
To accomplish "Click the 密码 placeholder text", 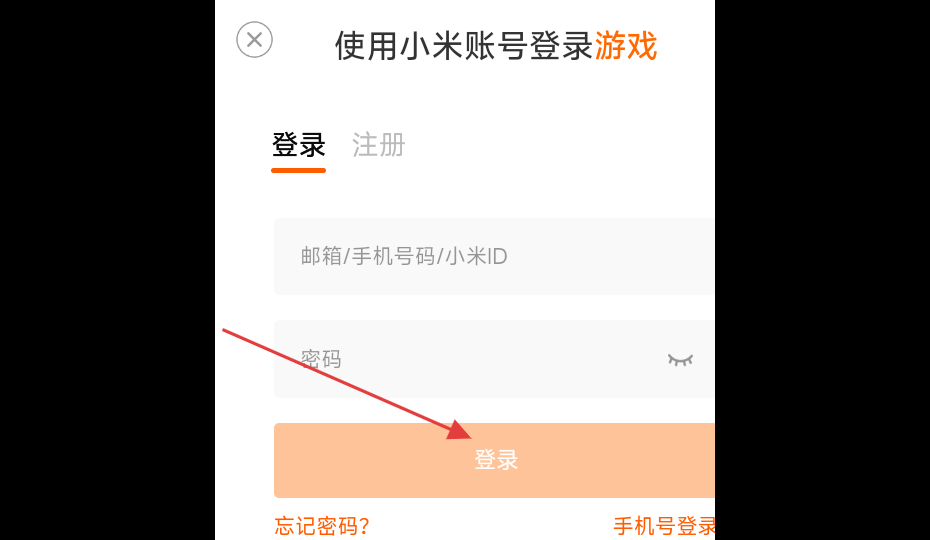I will click(321, 359).
